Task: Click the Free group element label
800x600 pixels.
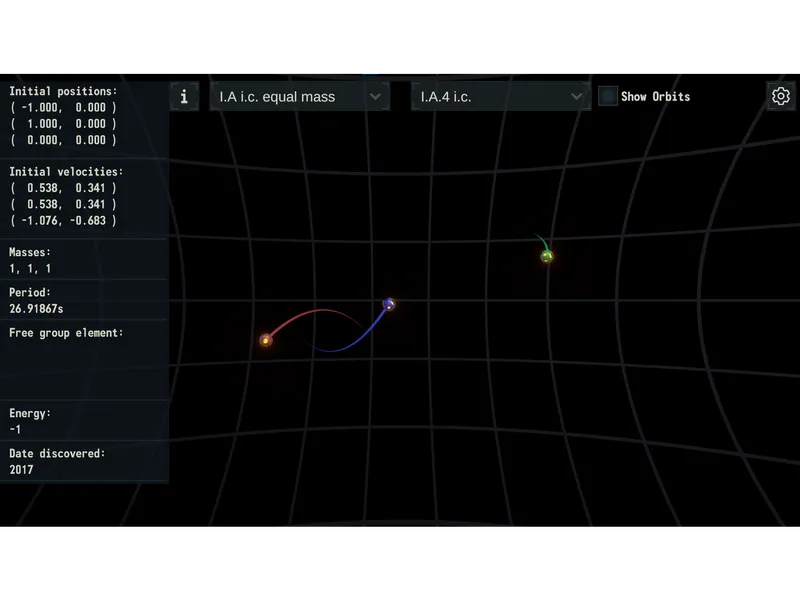Action: 66,333
